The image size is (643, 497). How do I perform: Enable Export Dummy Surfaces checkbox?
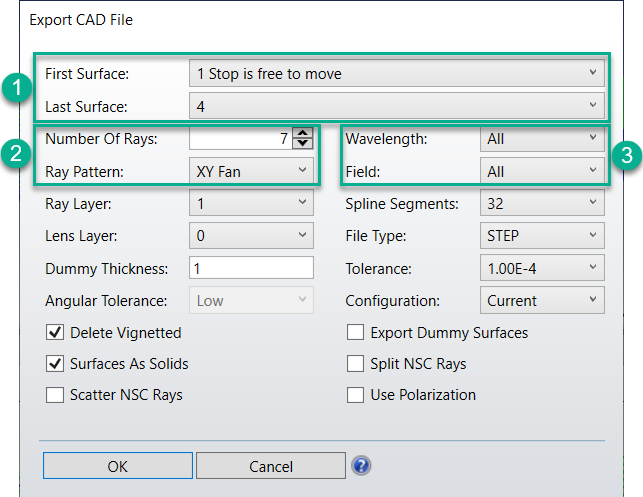pos(355,332)
